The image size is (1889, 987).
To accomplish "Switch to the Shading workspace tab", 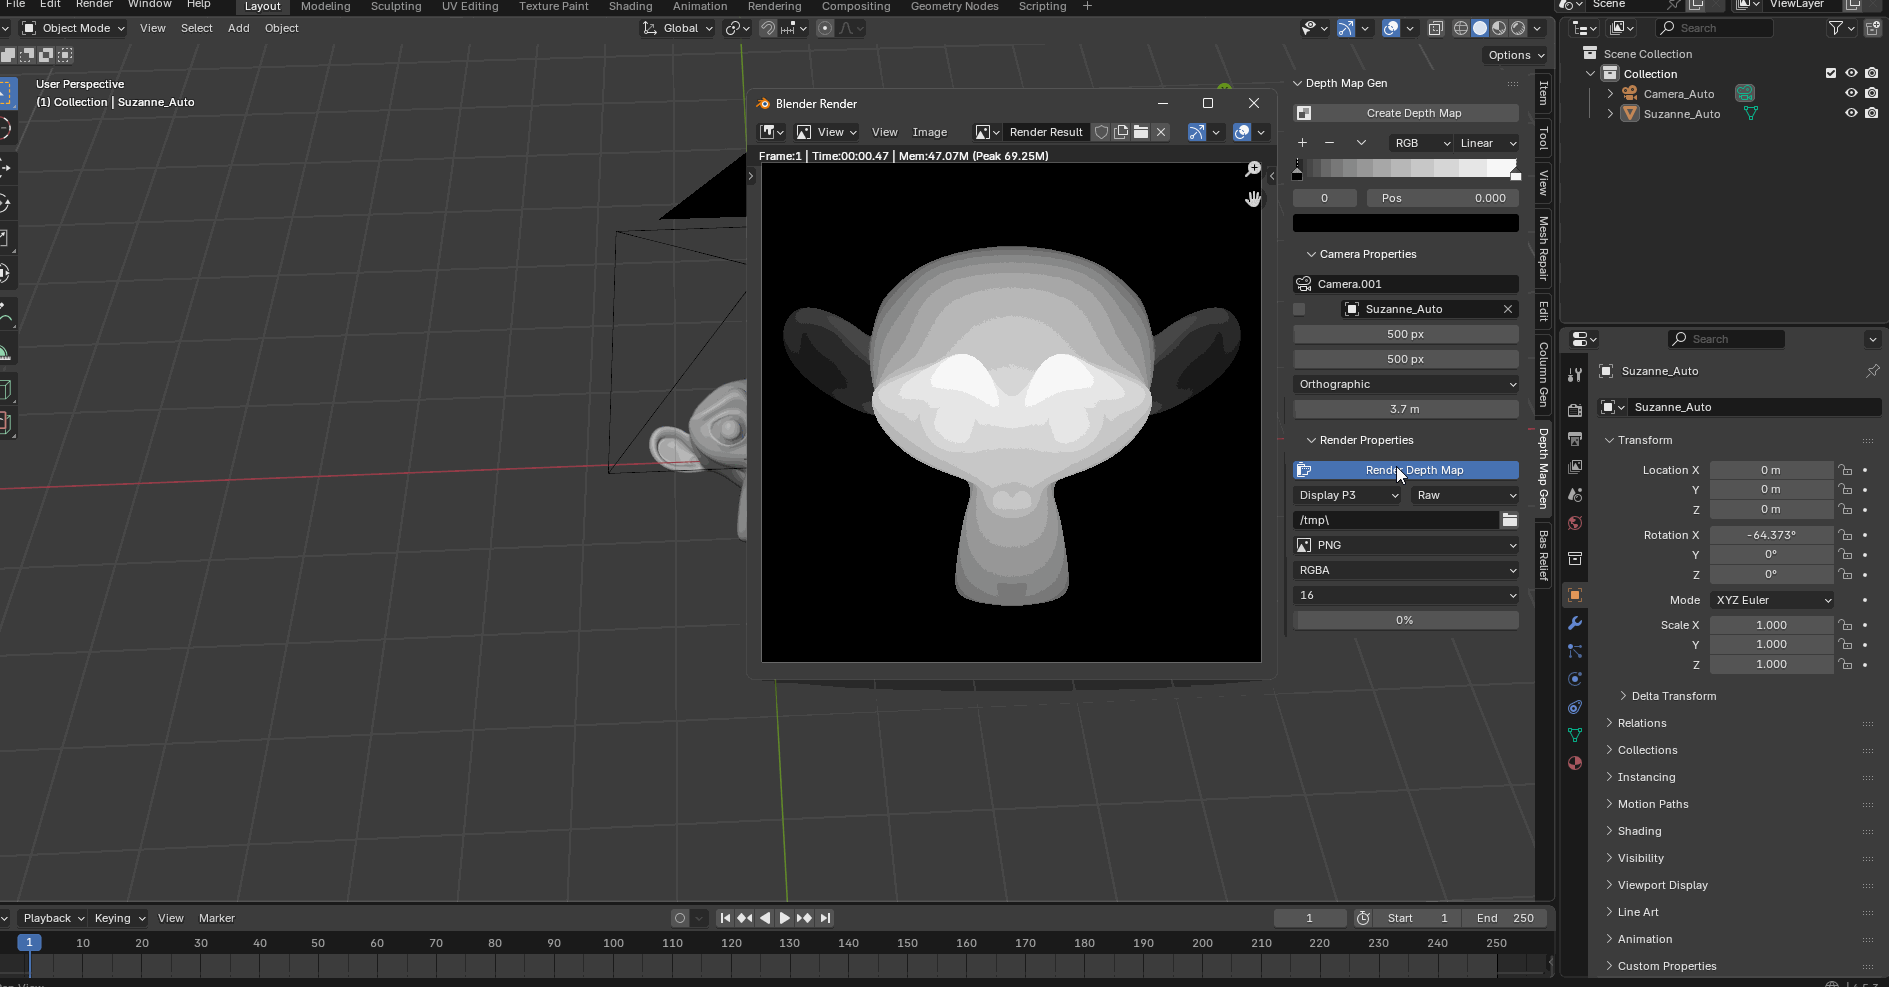I will 631,6.
